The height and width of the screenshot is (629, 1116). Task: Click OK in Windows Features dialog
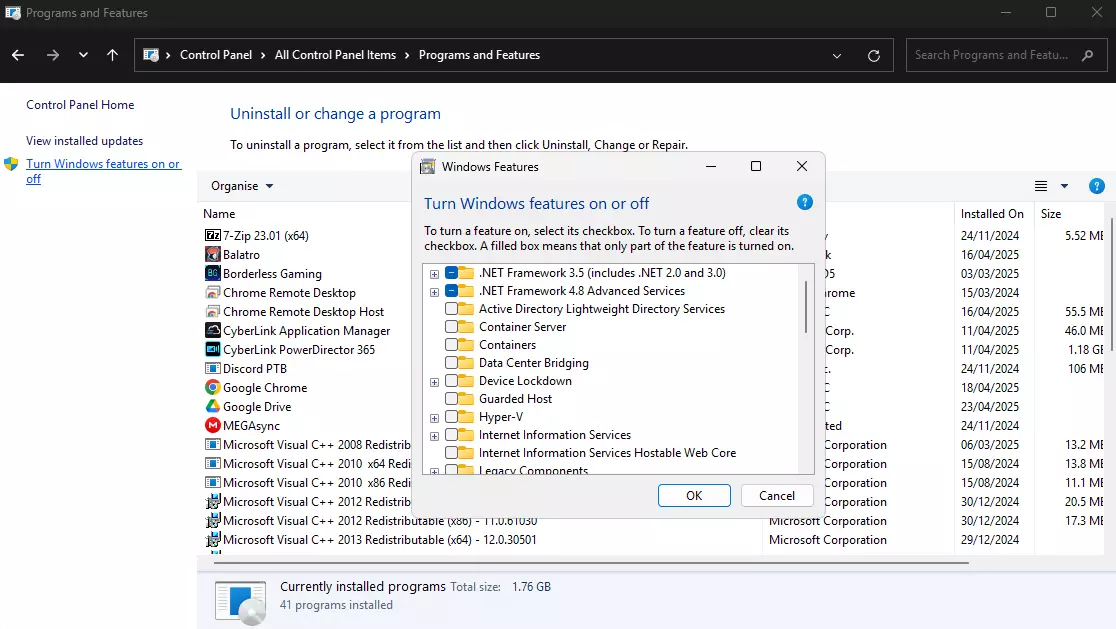(x=694, y=495)
